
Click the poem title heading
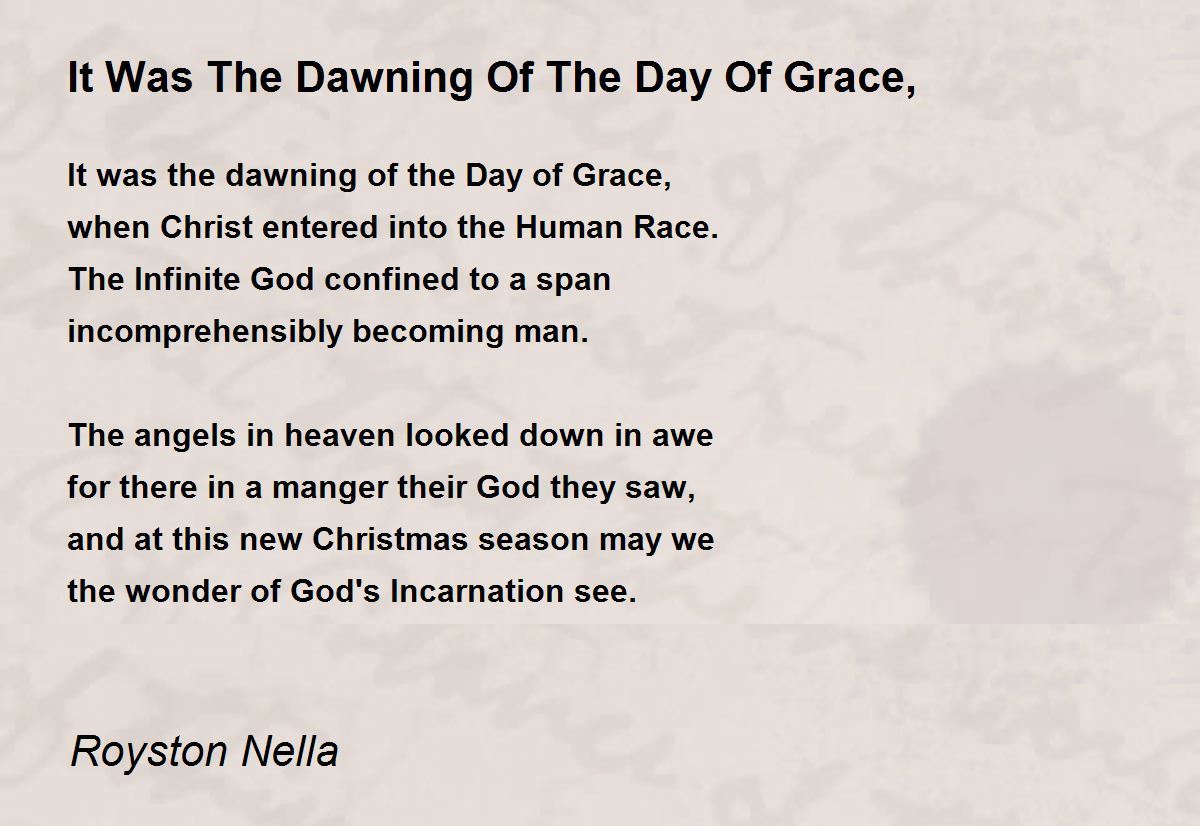491,80
